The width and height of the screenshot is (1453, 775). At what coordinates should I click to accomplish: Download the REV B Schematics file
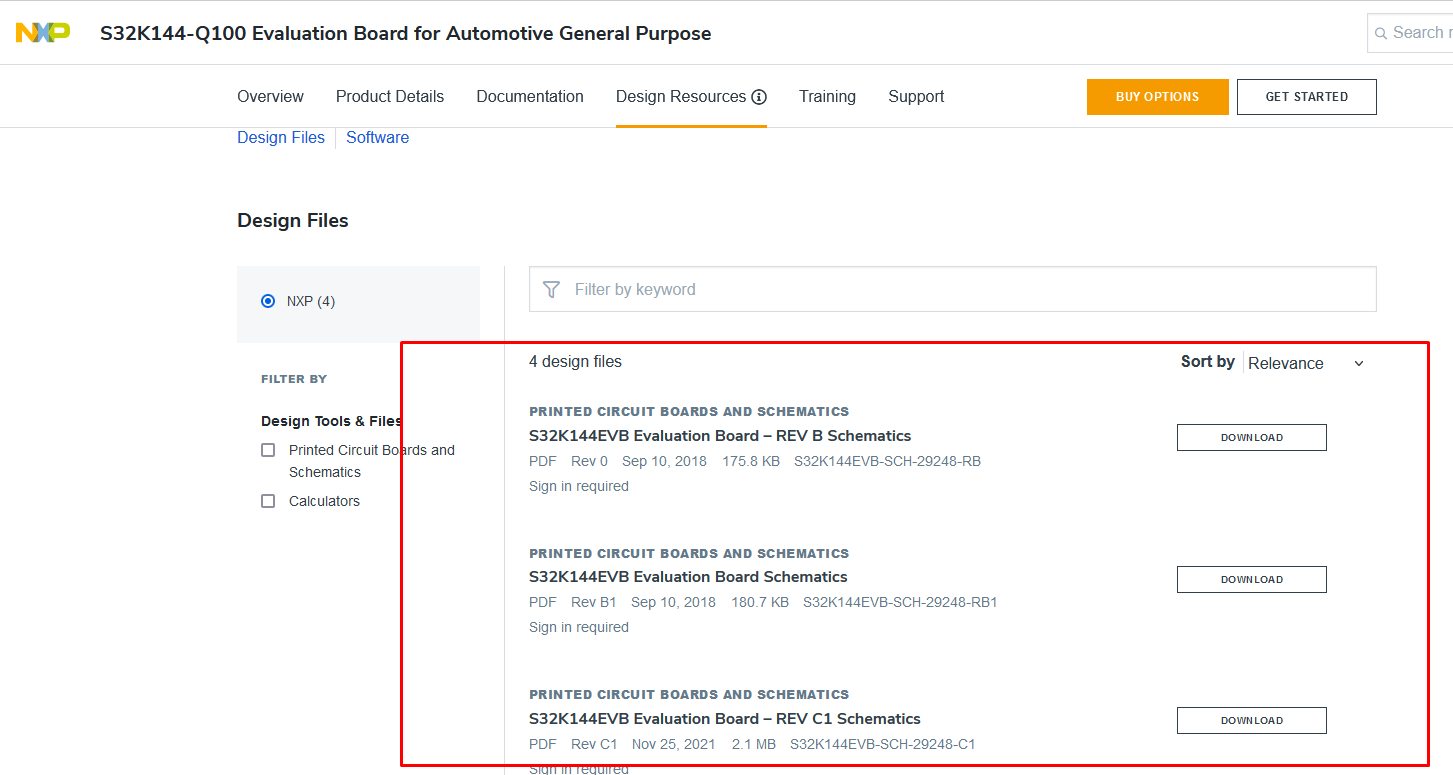[x=1251, y=438]
